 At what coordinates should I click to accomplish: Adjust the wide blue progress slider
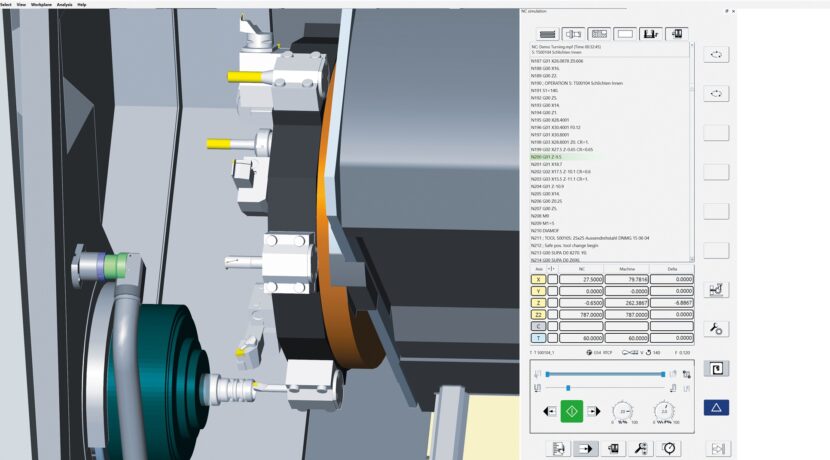click(x=605, y=374)
